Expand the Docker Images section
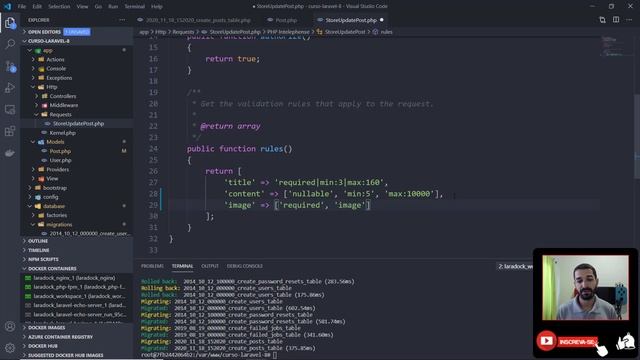This screenshot has height=360, width=640. [77, 328]
